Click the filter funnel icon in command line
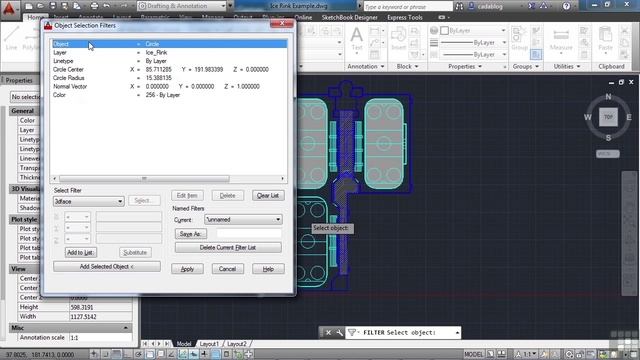This screenshot has width=640, height=360. coord(351,333)
